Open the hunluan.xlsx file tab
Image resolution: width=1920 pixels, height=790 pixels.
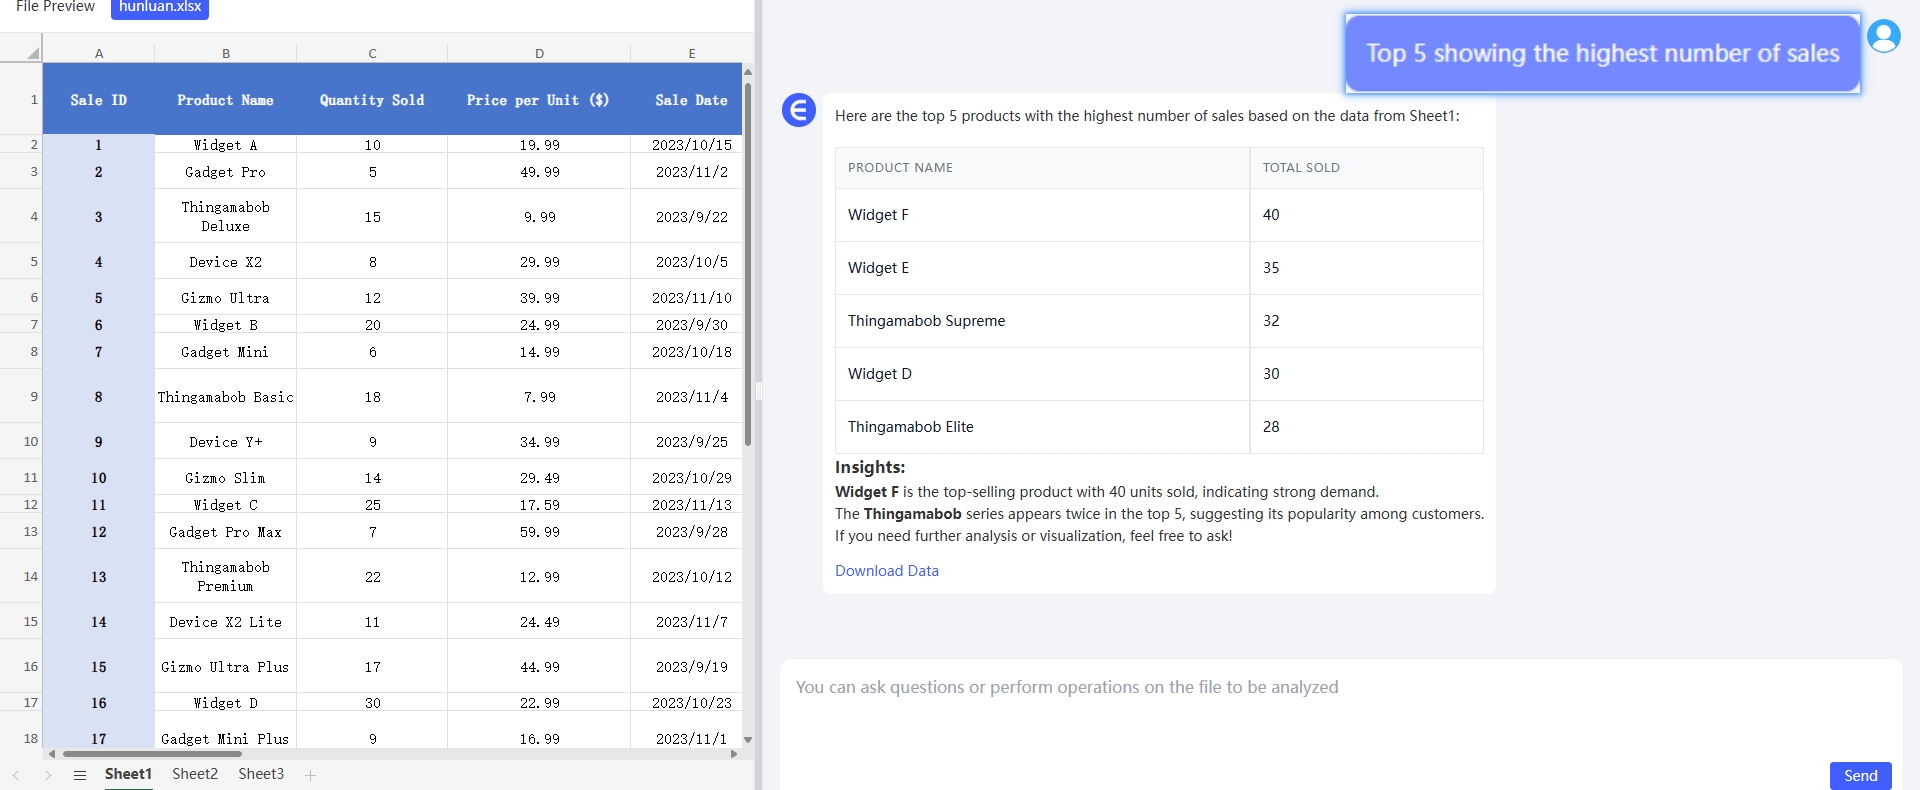tap(160, 8)
